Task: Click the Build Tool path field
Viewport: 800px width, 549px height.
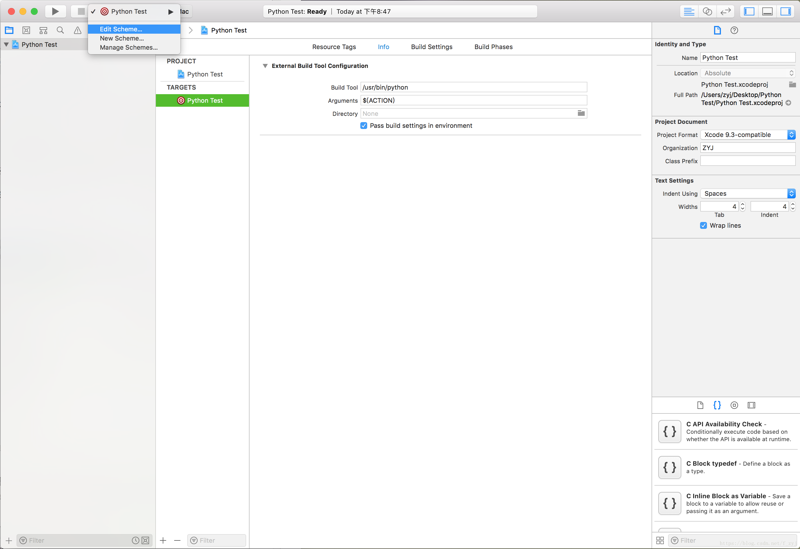Action: click(473, 87)
